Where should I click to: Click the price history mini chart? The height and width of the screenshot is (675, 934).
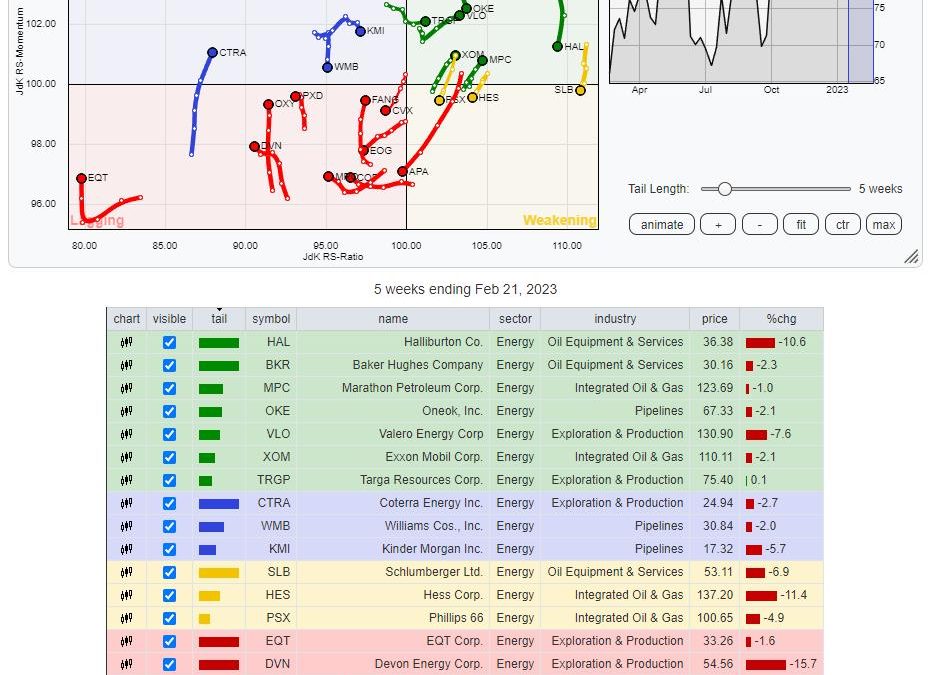coord(742,41)
